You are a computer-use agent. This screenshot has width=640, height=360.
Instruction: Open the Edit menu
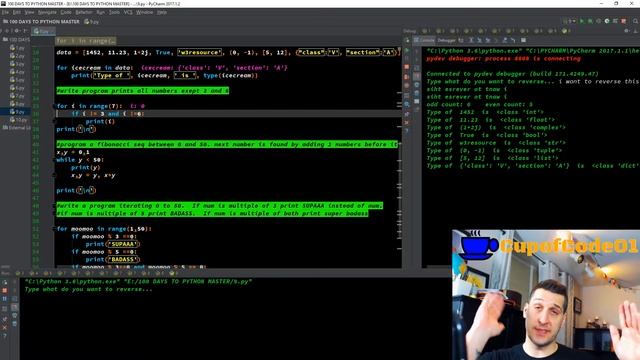(16, 12)
